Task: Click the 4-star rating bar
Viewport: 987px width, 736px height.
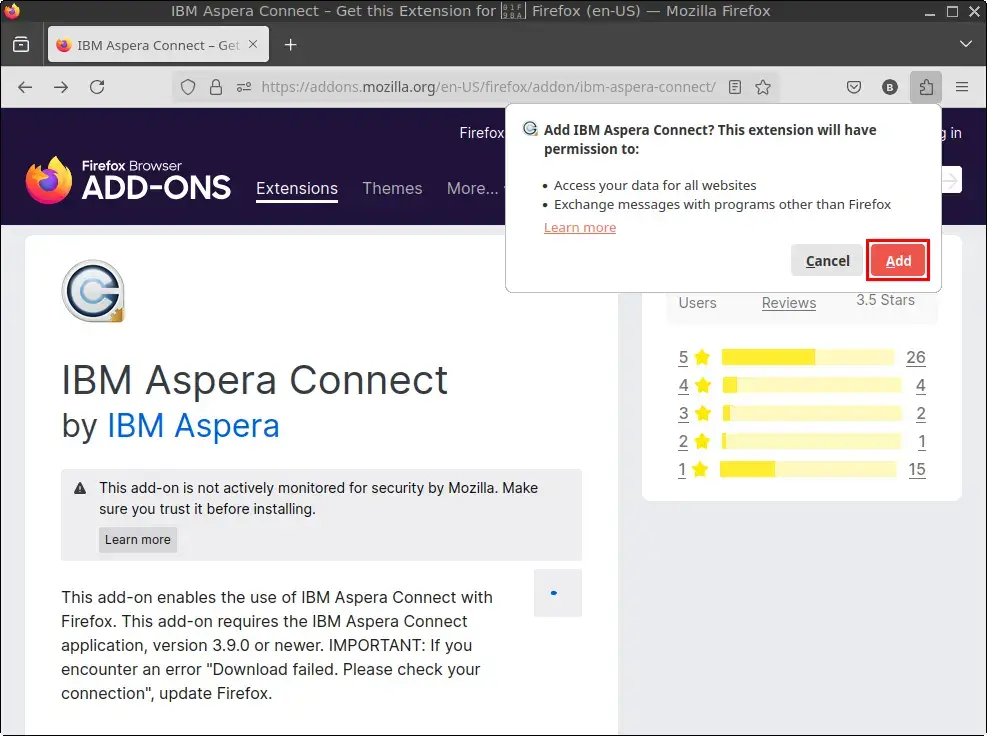Action: (x=812, y=385)
